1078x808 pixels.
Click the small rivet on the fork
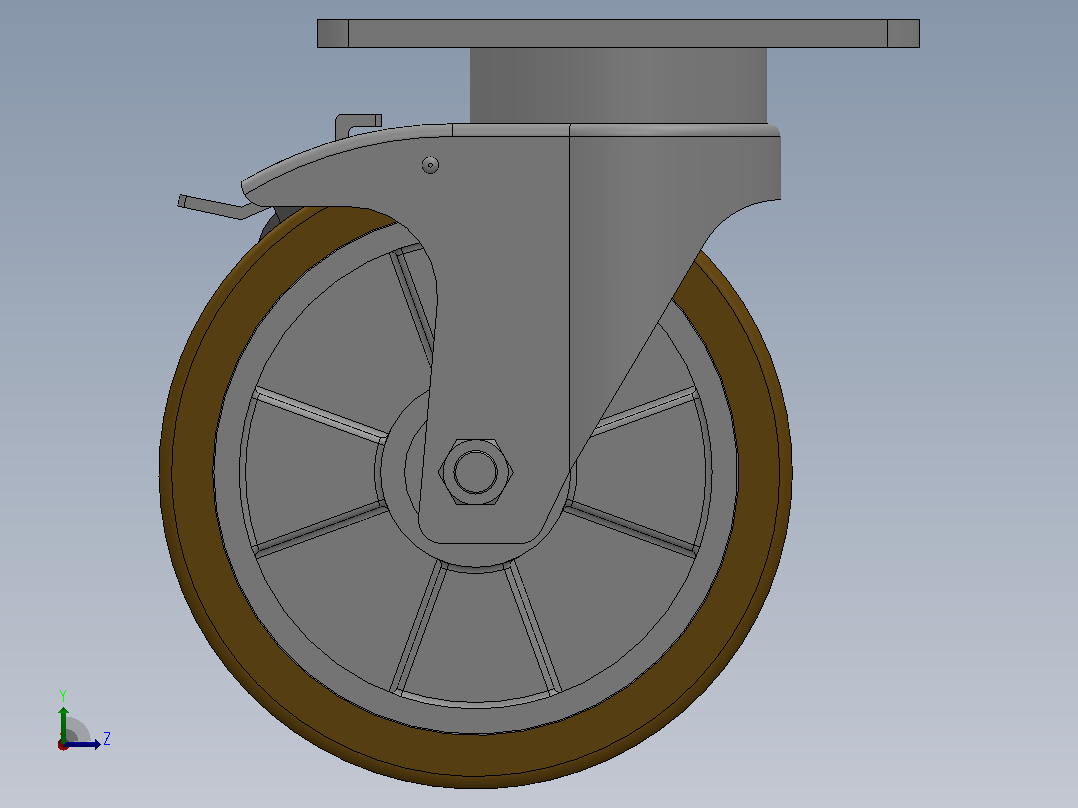[430, 165]
